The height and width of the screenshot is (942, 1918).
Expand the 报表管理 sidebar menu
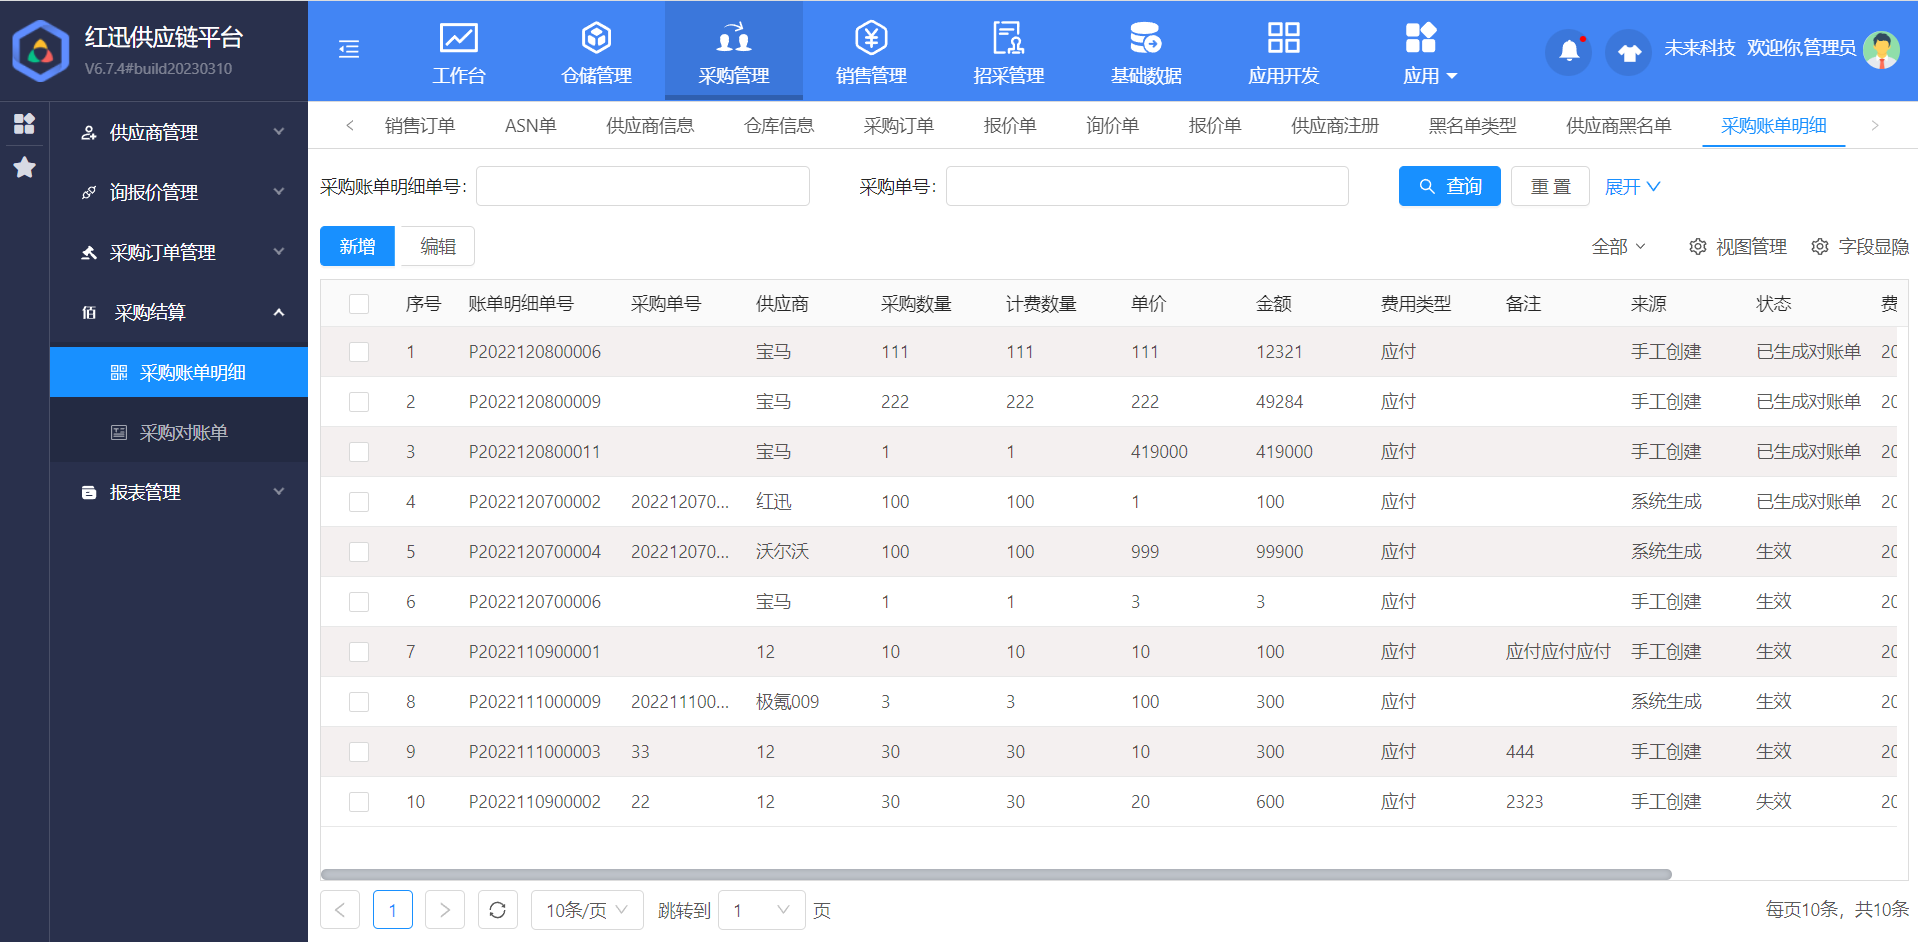tap(179, 492)
